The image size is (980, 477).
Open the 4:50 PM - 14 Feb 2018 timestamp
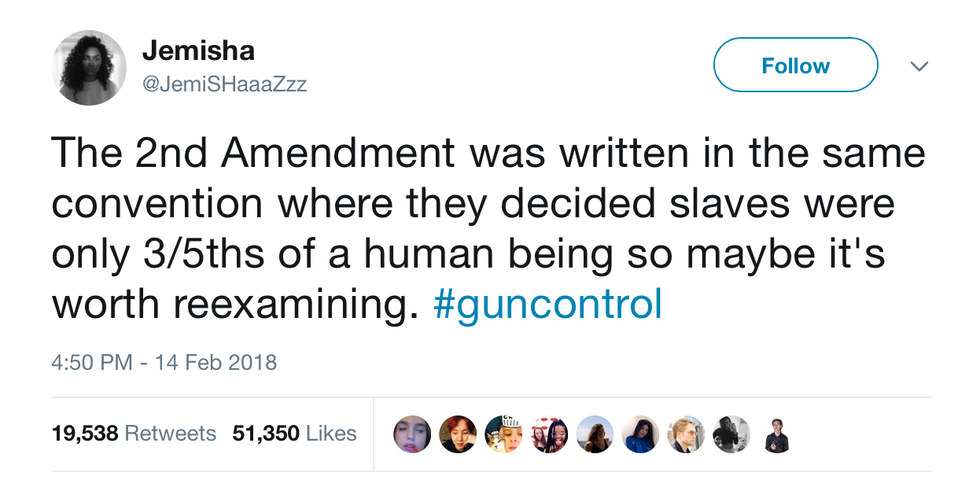pos(163,361)
